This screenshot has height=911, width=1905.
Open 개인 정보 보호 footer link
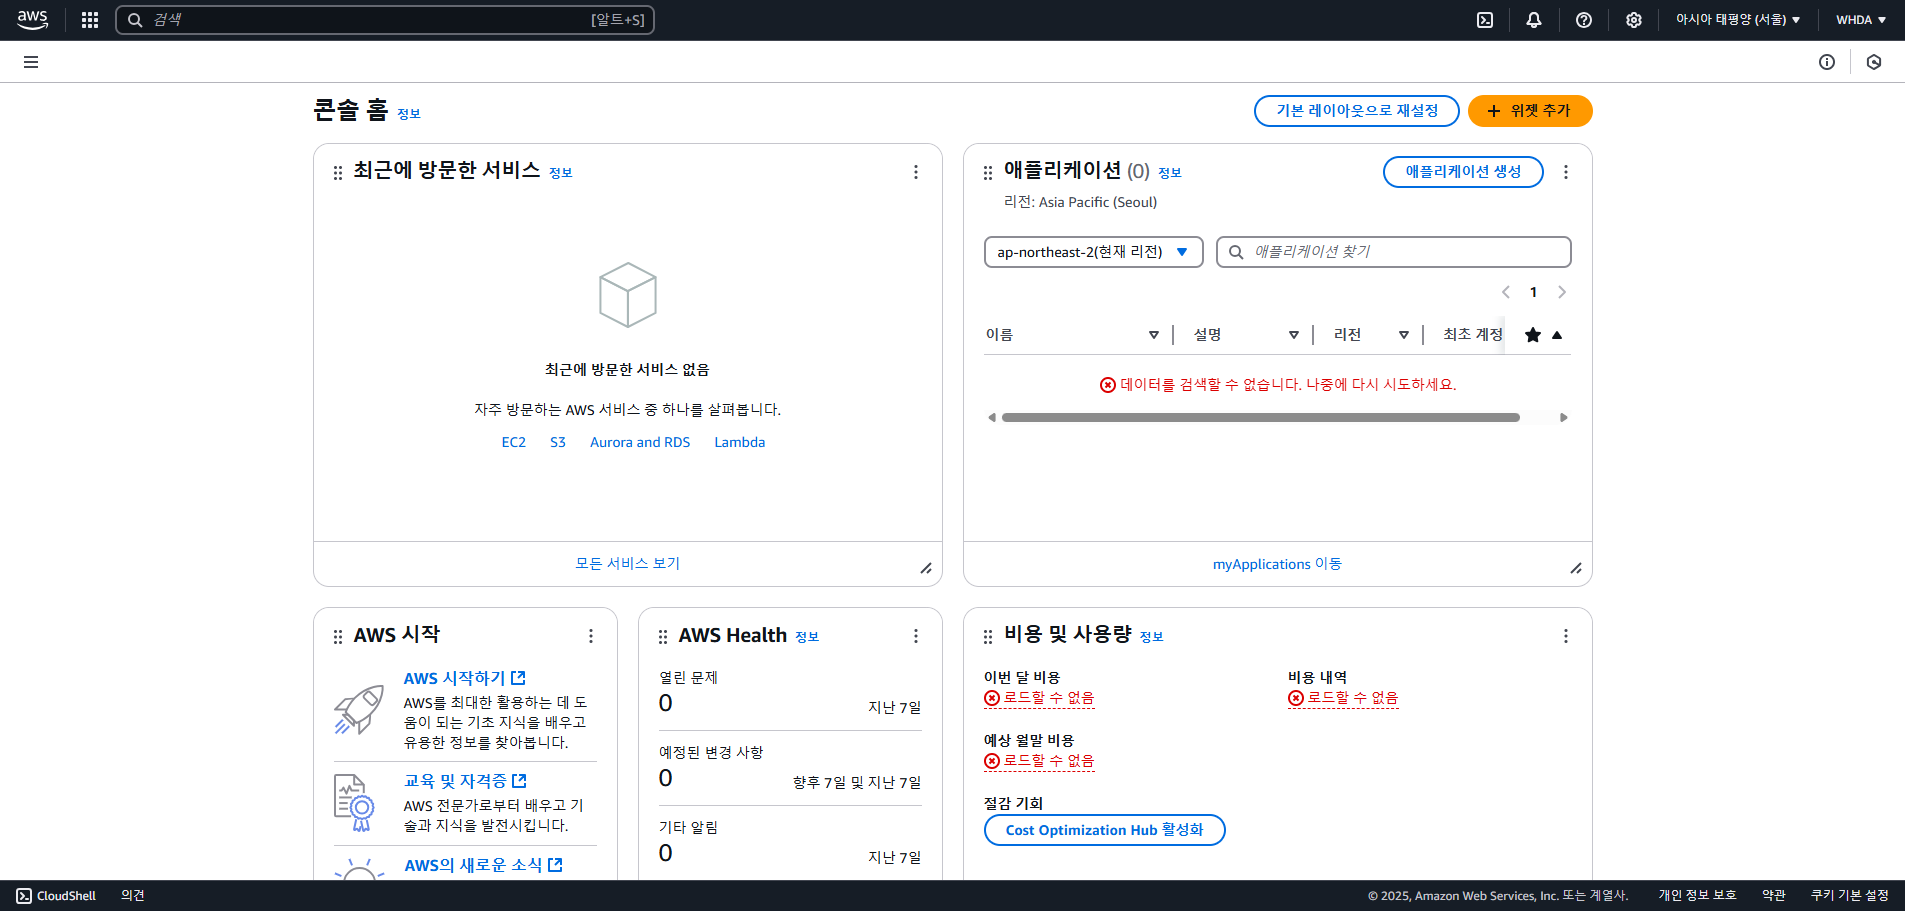[x=1697, y=896]
